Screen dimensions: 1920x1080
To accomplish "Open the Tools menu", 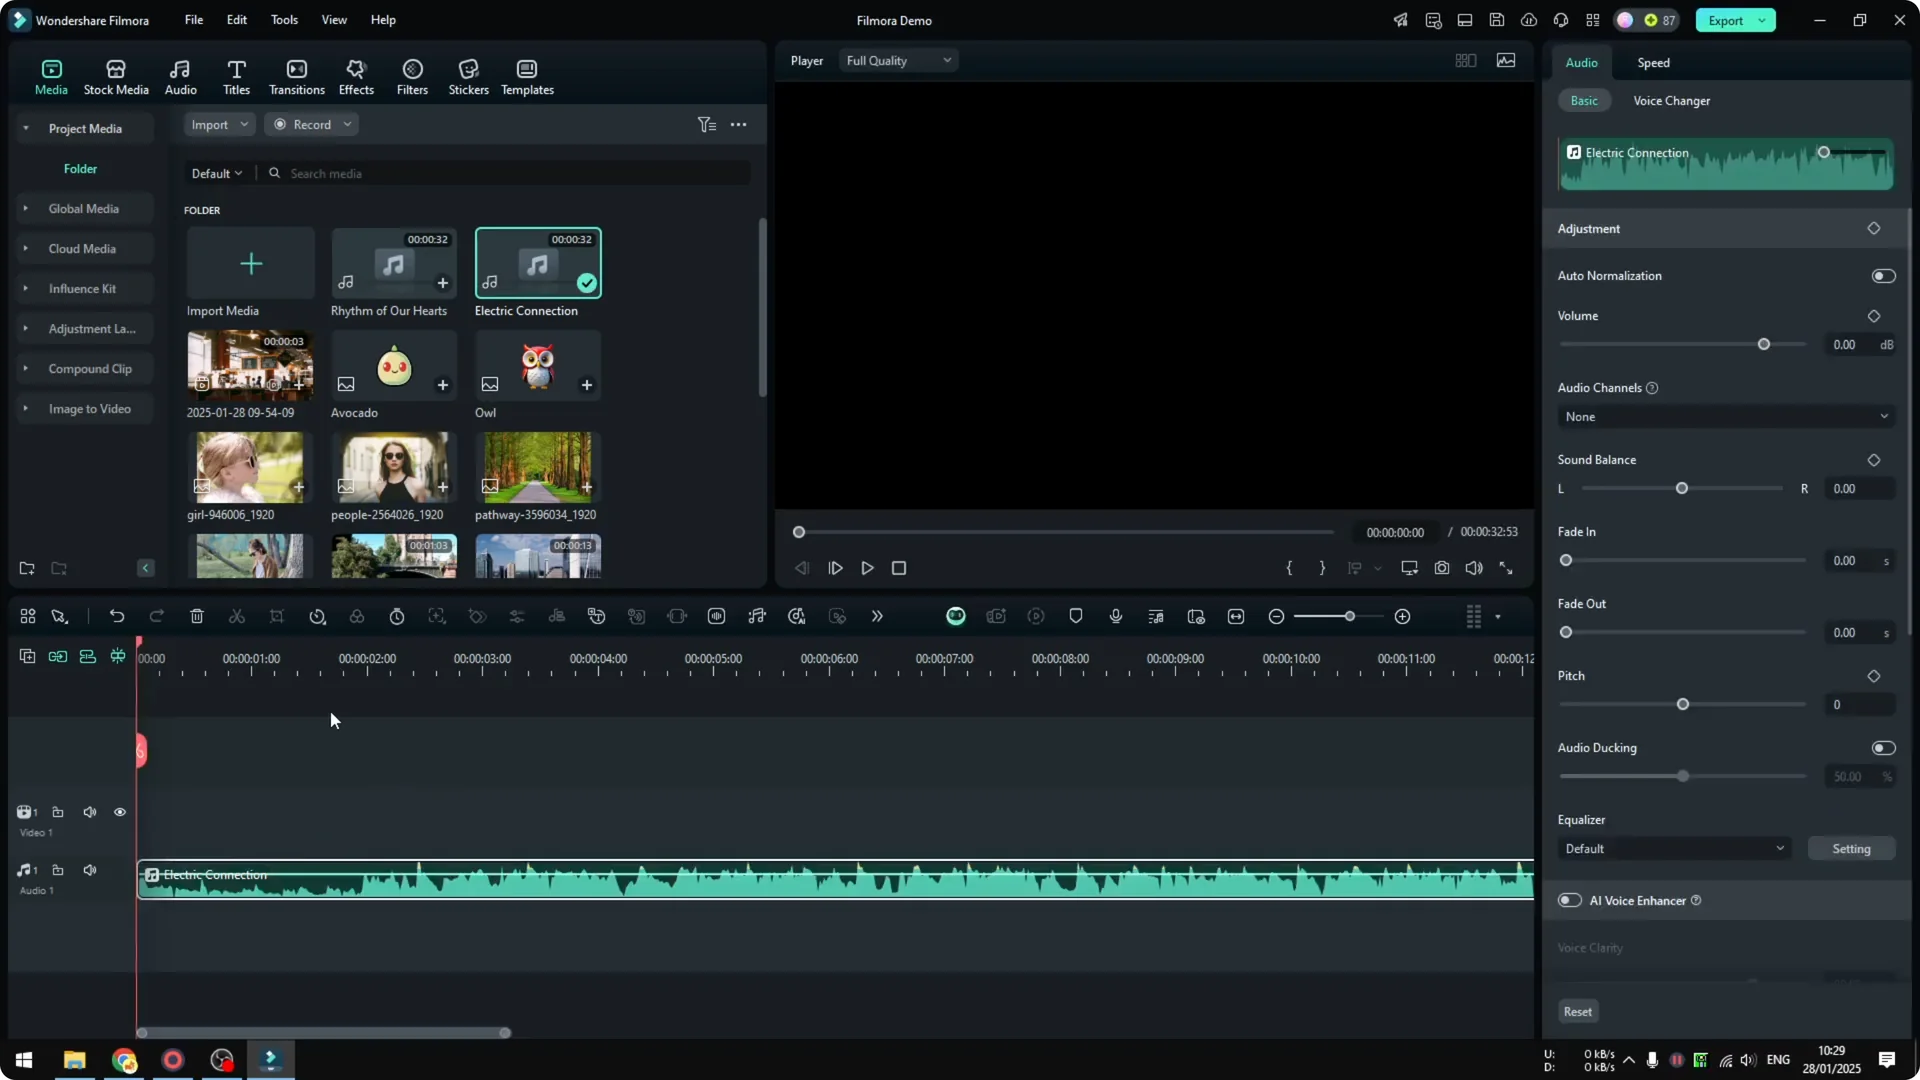I will coord(283,19).
